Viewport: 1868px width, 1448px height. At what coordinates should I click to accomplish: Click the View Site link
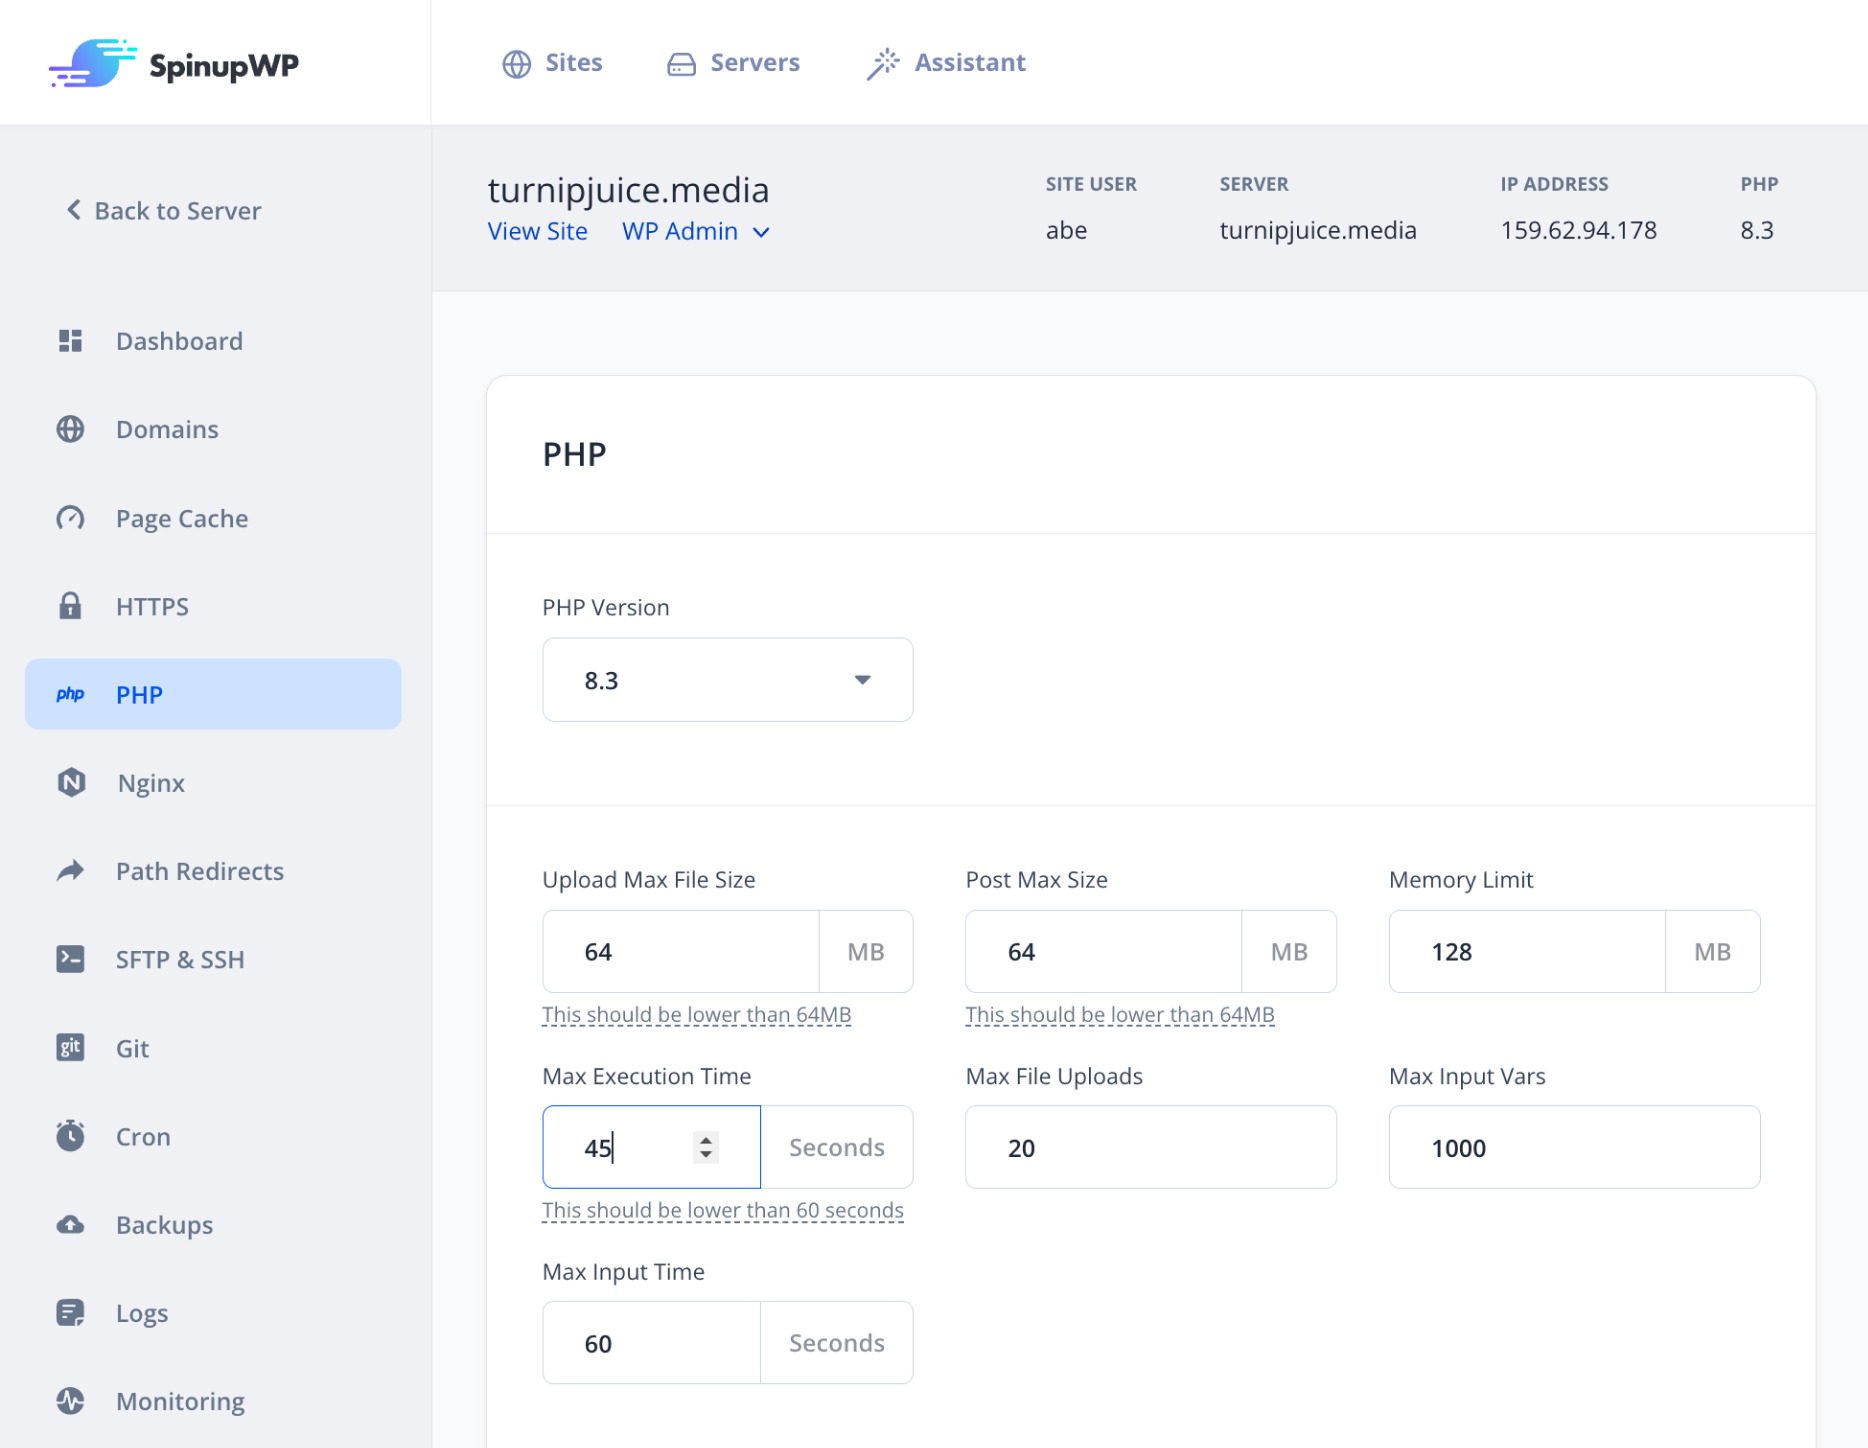537,231
